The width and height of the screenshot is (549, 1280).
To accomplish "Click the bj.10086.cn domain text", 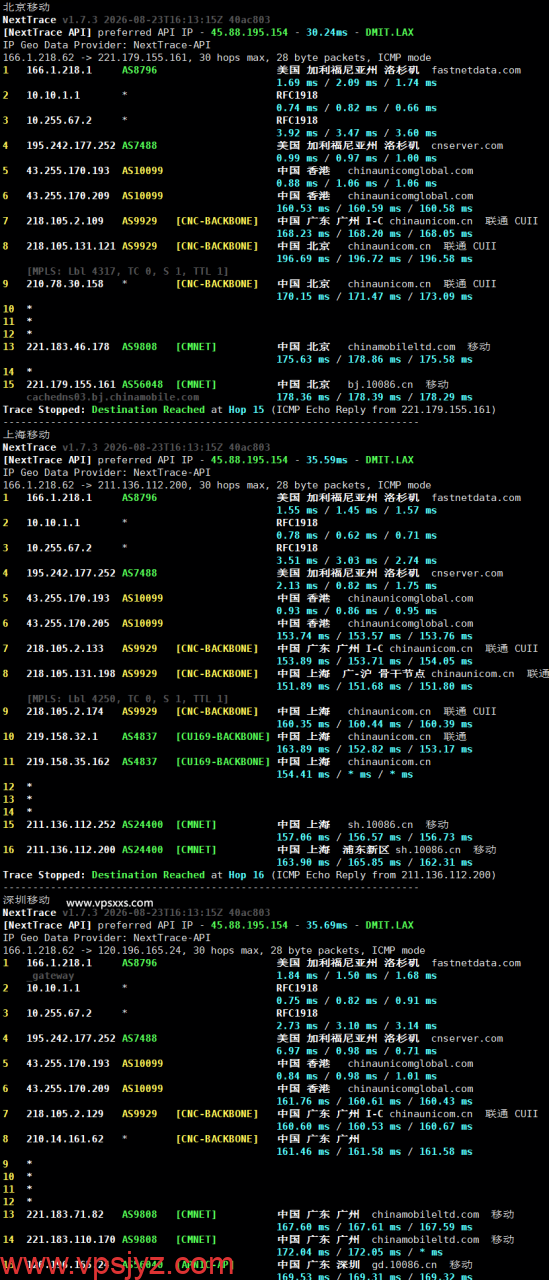I will click(x=381, y=384).
